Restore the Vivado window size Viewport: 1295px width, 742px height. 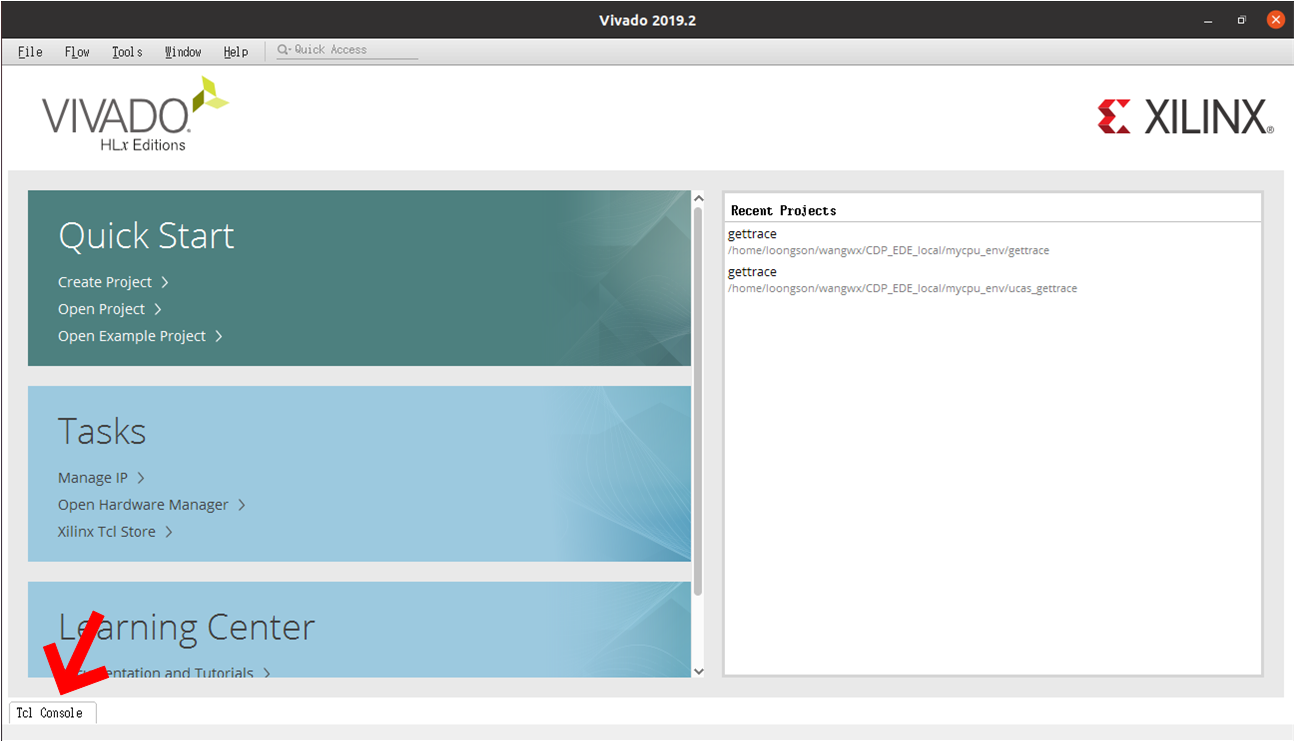pyautogui.click(x=1241, y=20)
